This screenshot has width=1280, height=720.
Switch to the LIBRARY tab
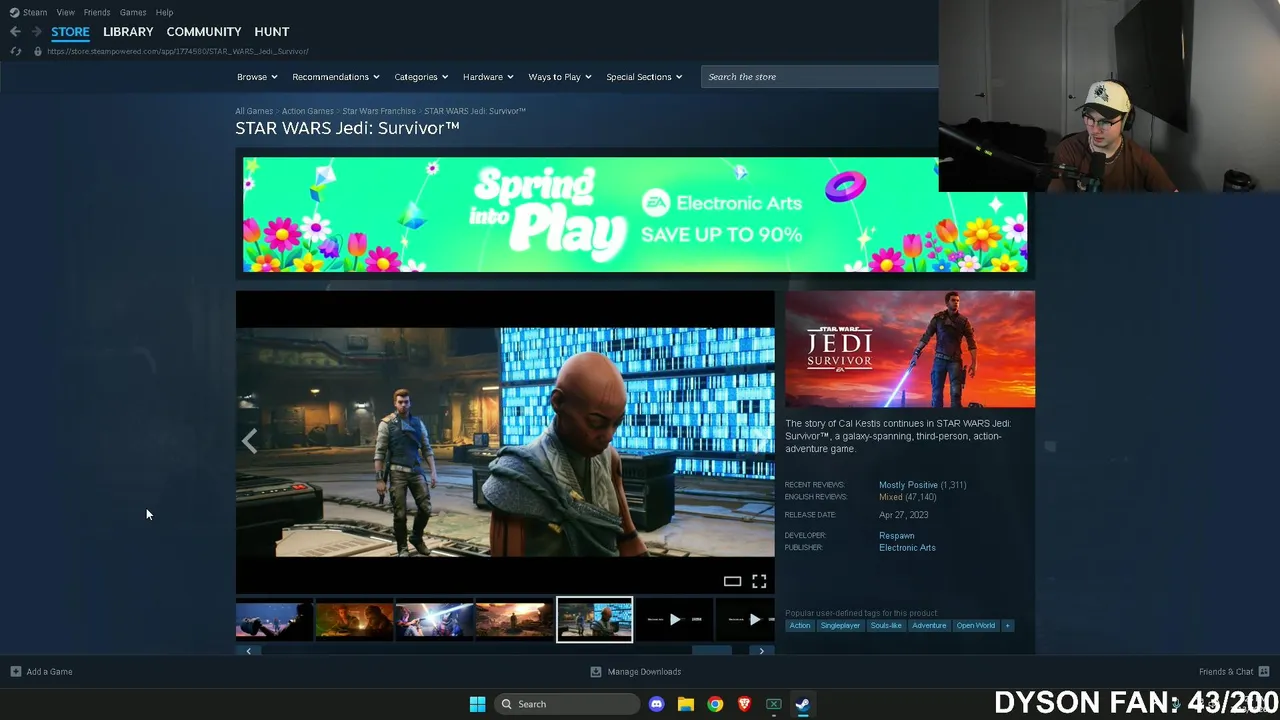pyautogui.click(x=128, y=31)
